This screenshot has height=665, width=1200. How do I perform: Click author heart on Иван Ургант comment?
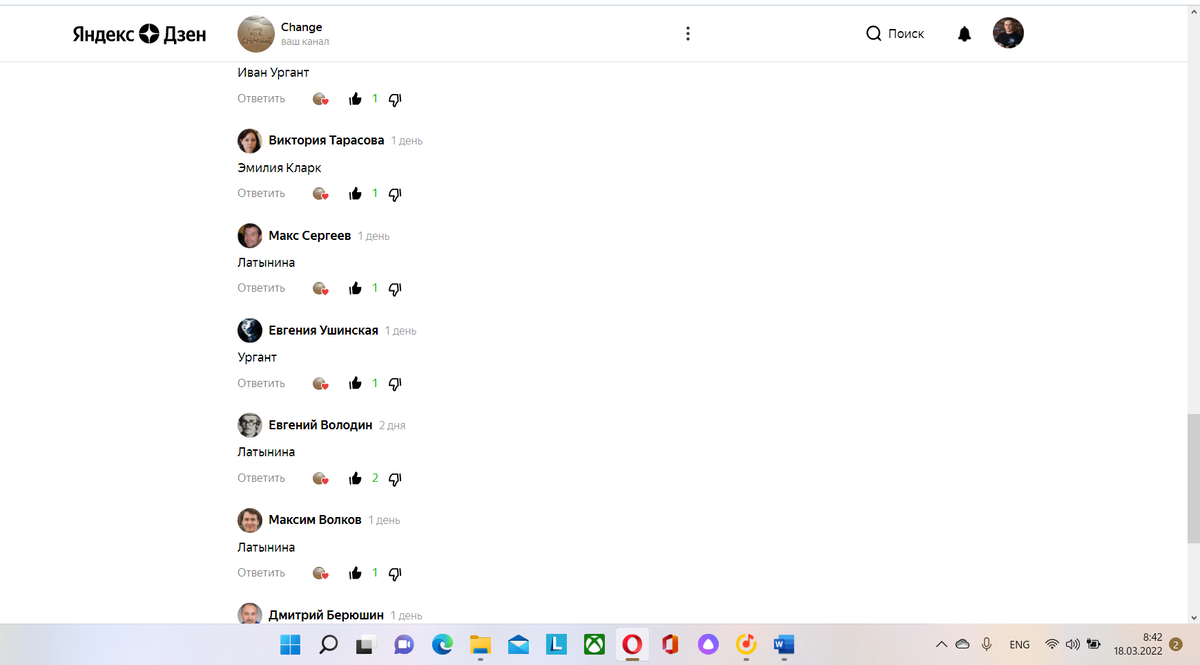pos(320,99)
